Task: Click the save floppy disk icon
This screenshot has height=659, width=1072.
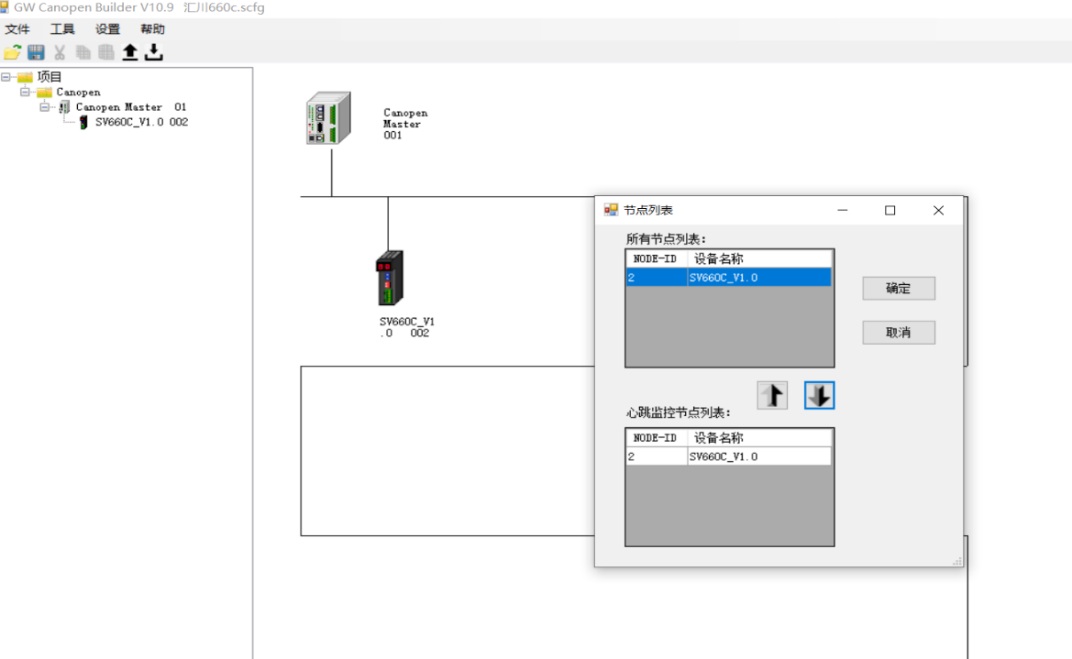Action: click(x=36, y=52)
